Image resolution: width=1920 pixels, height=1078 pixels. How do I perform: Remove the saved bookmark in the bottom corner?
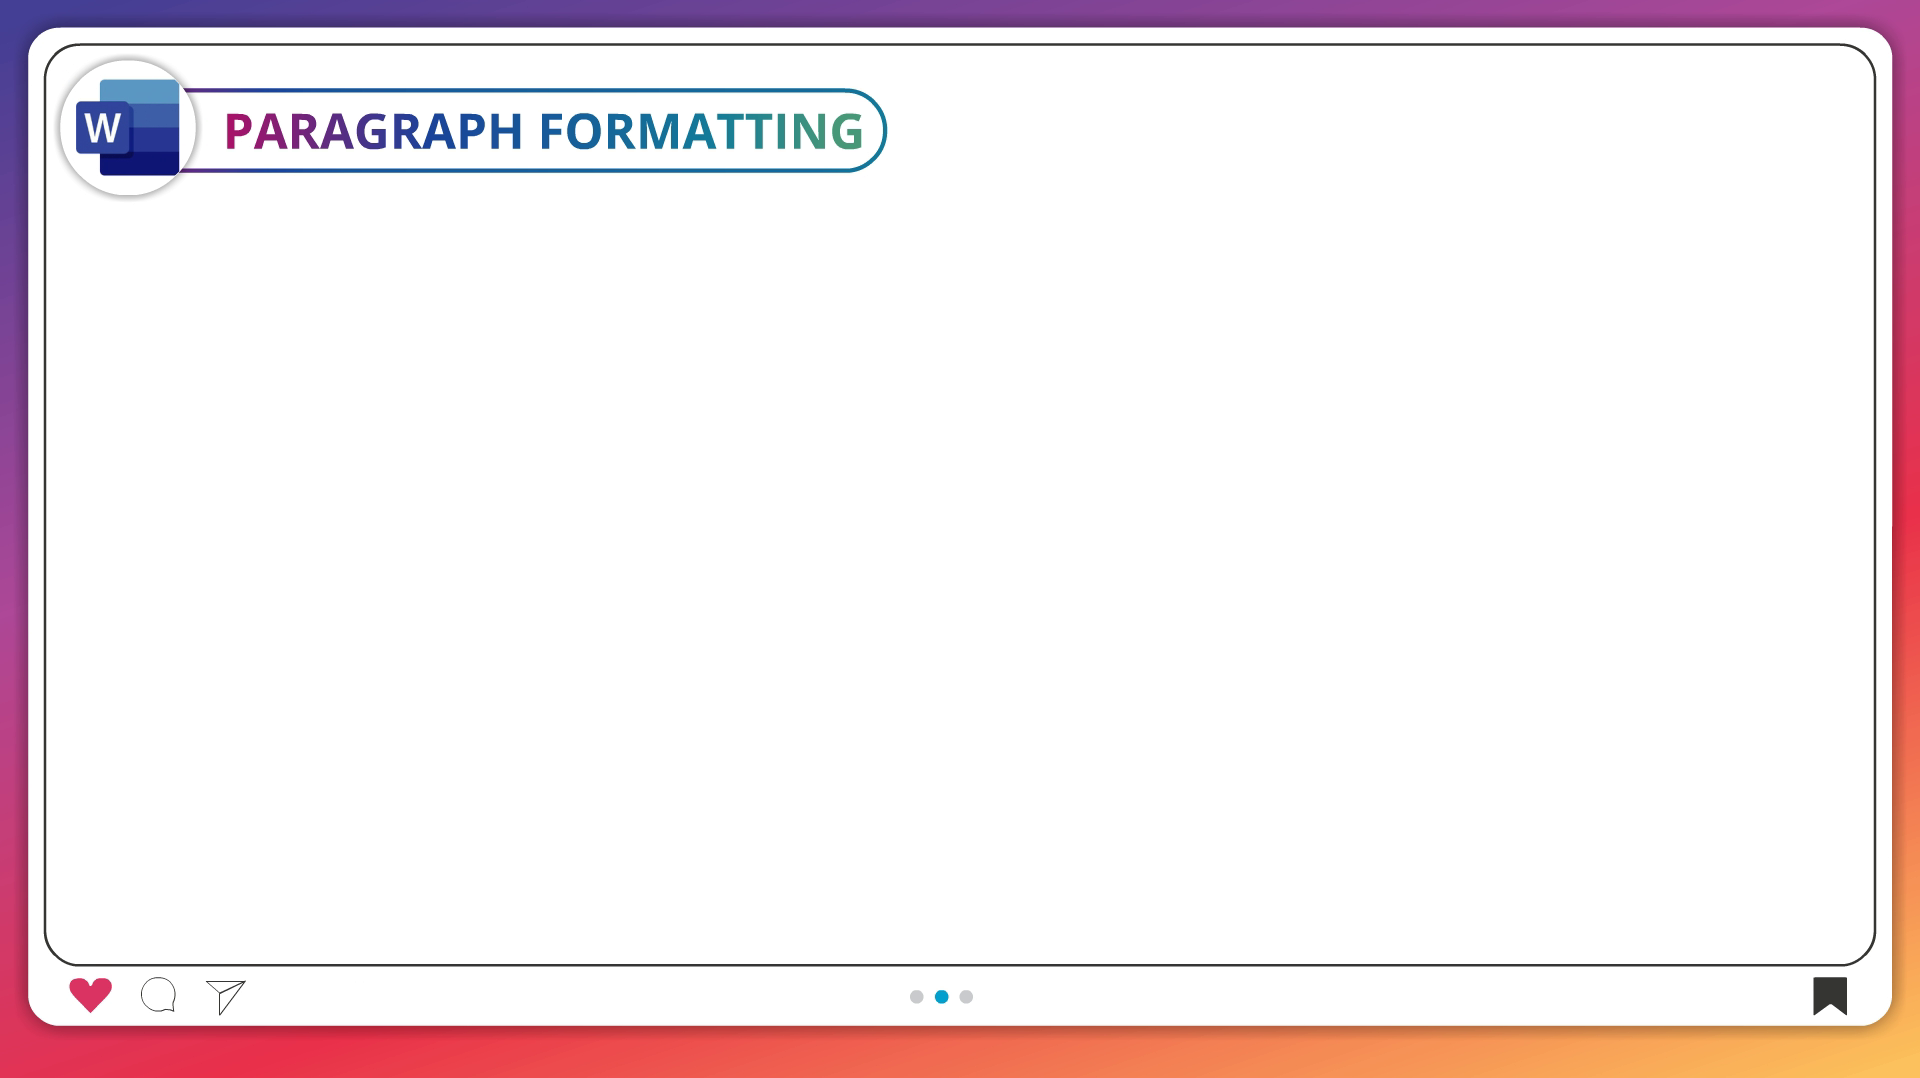(x=1829, y=995)
